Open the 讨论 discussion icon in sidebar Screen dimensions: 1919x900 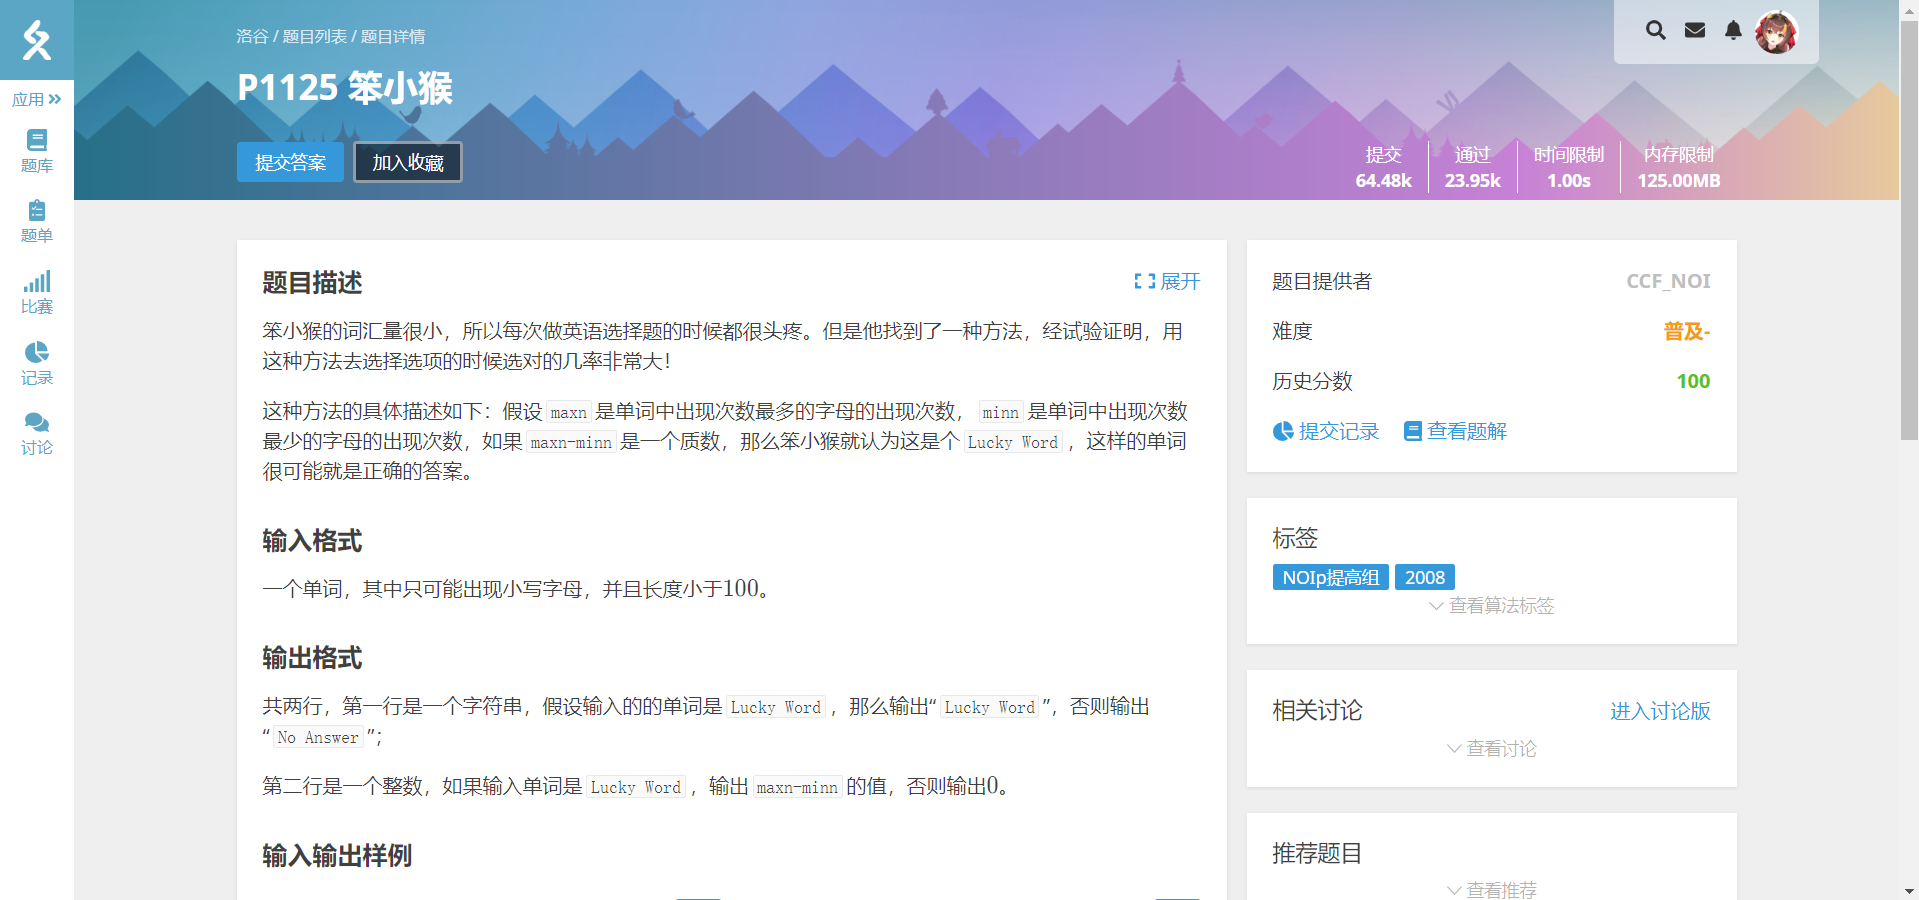(36, 430)
